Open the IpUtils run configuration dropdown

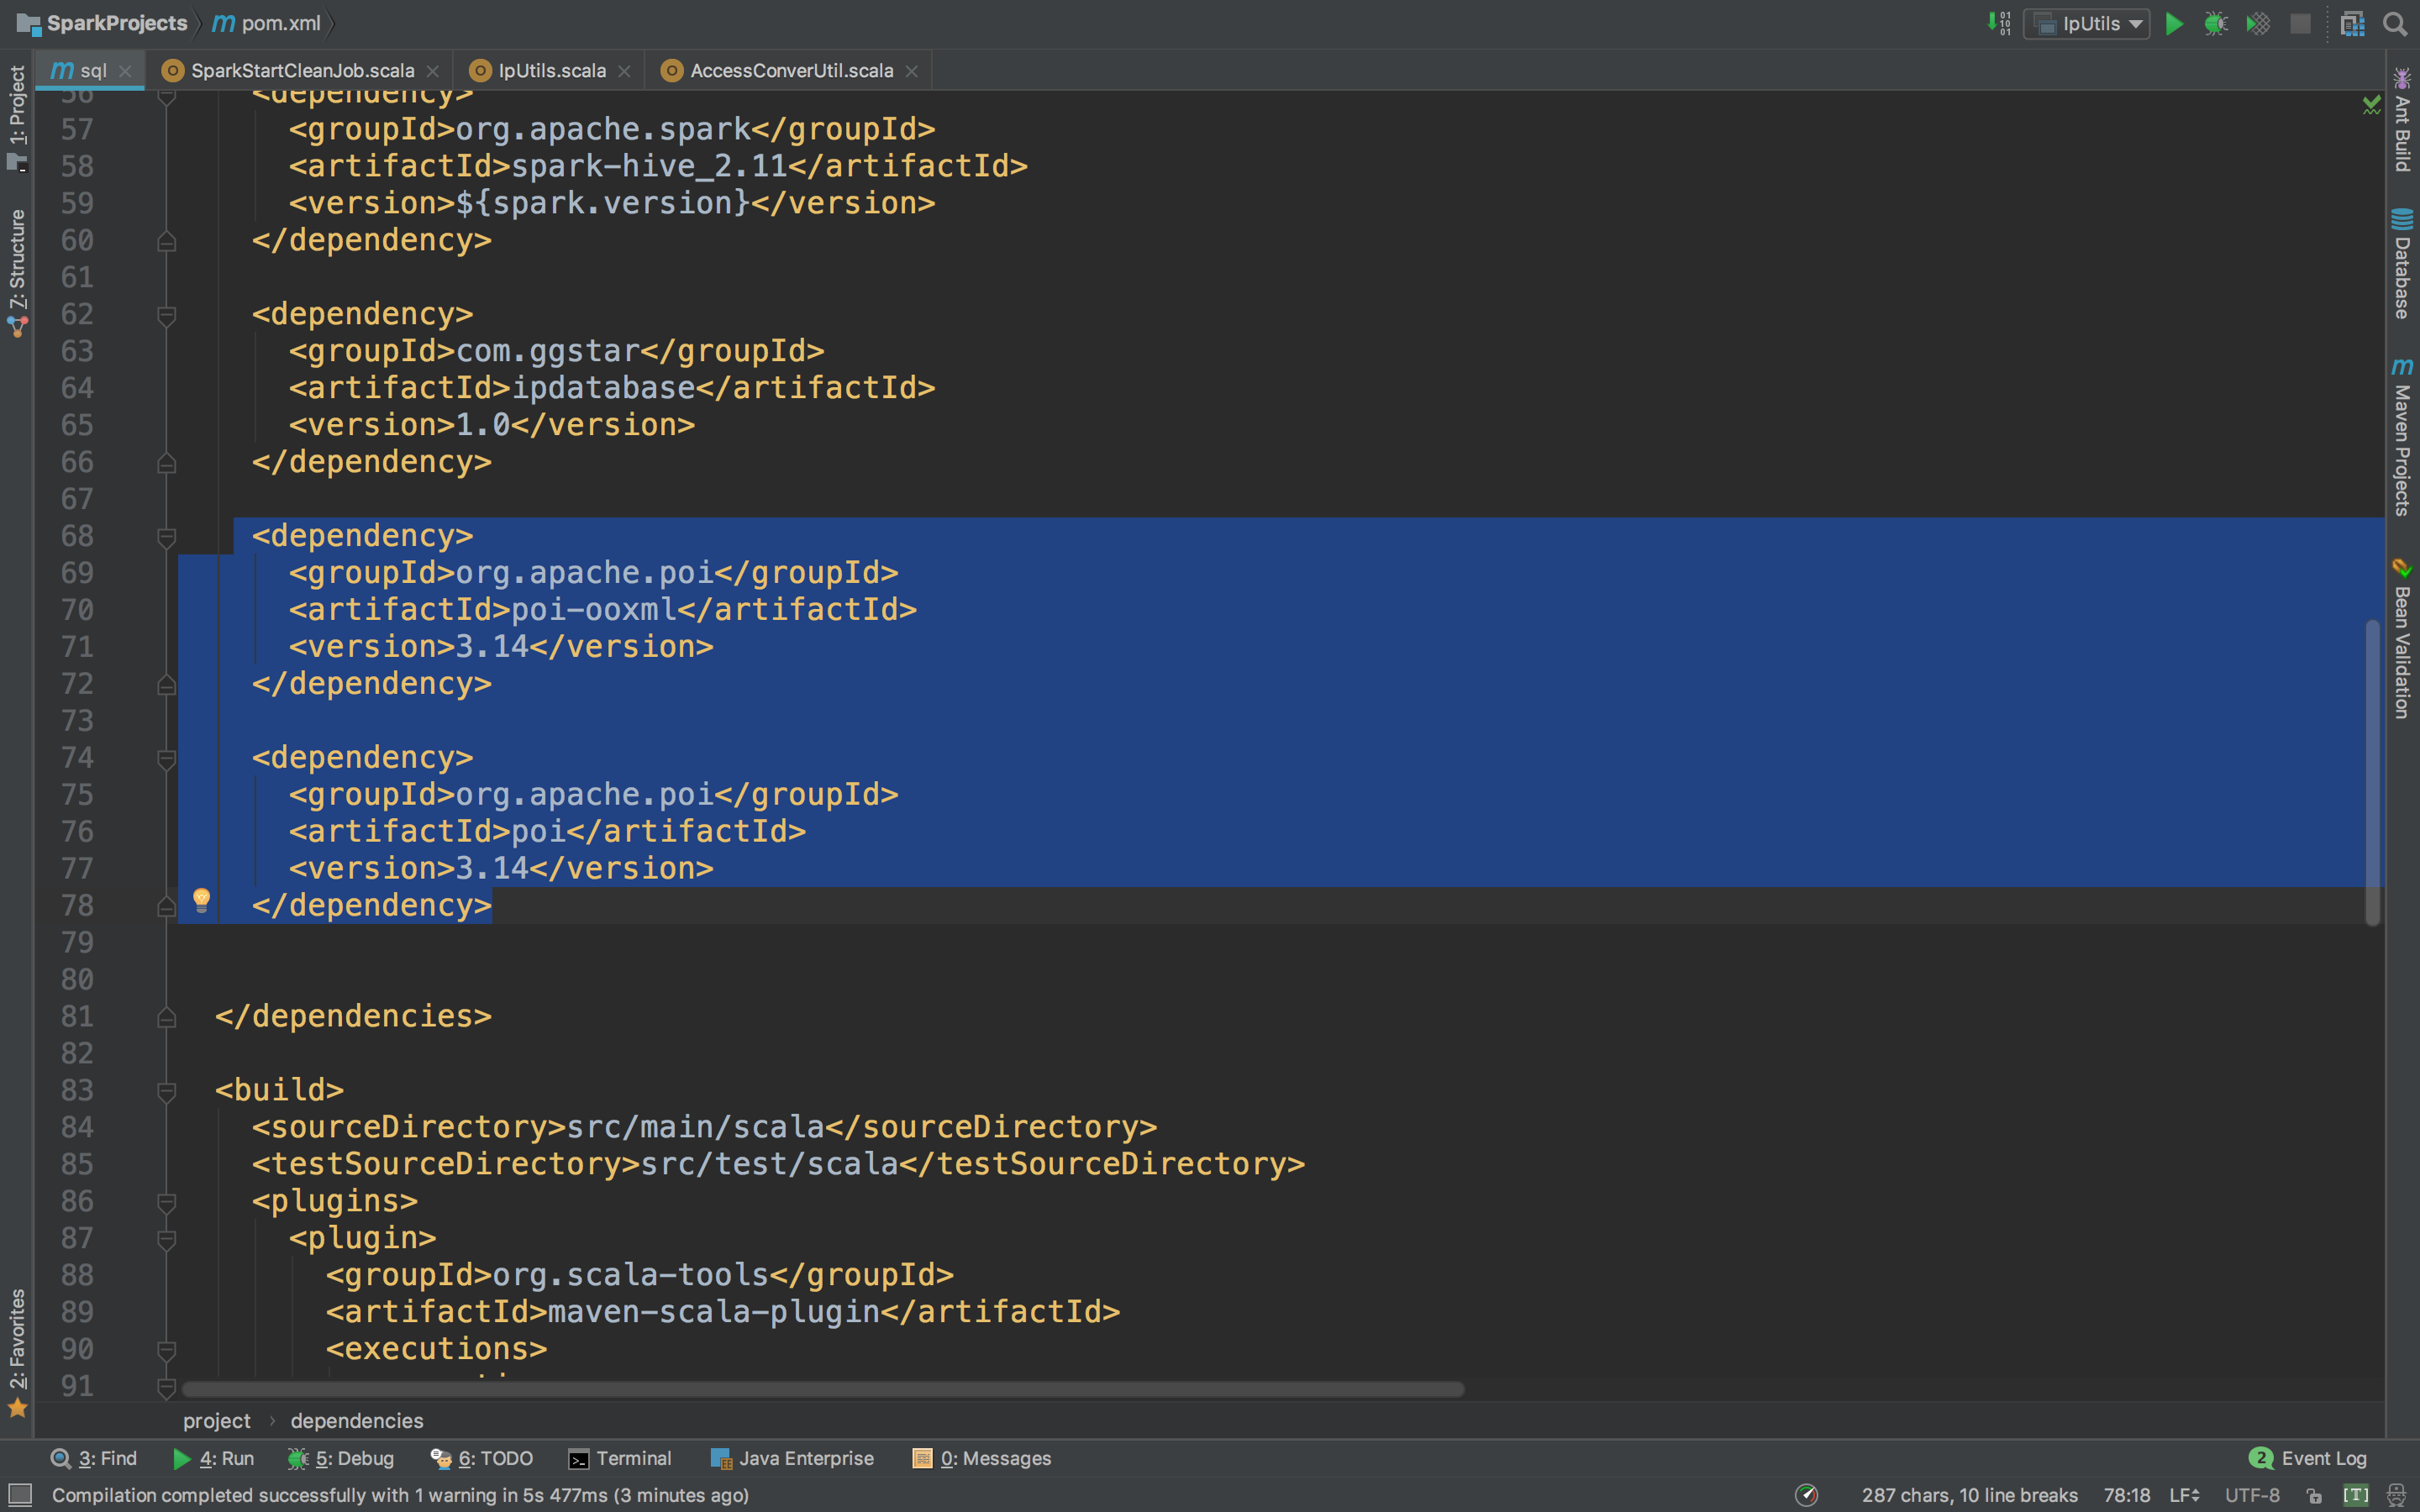click(x=2088, y=24)
